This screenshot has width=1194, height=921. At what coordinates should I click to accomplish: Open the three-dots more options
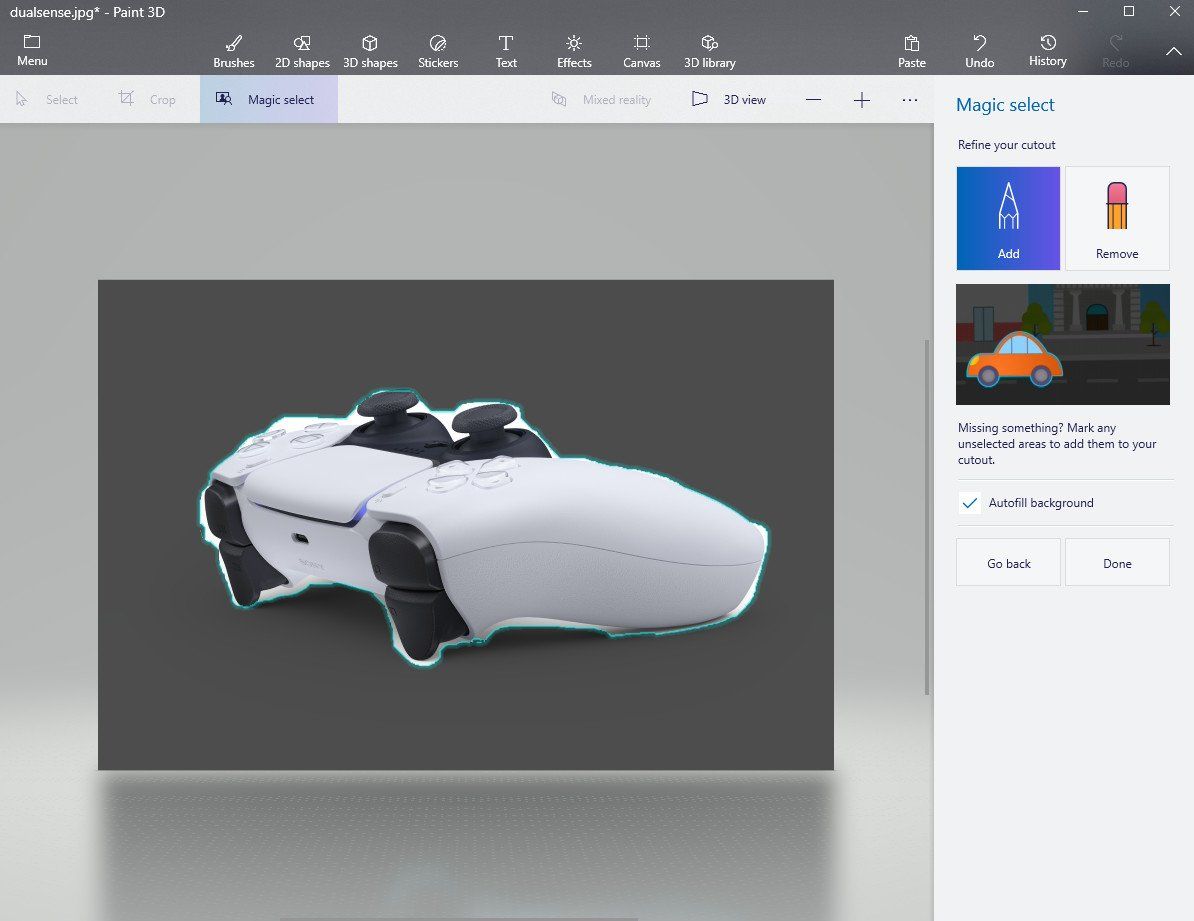point(910,100)
